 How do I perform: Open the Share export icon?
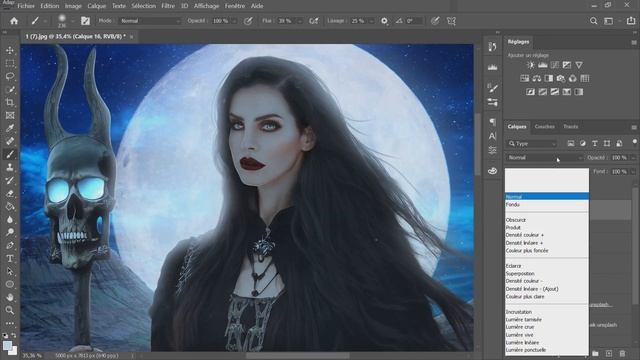click(631, 21)
